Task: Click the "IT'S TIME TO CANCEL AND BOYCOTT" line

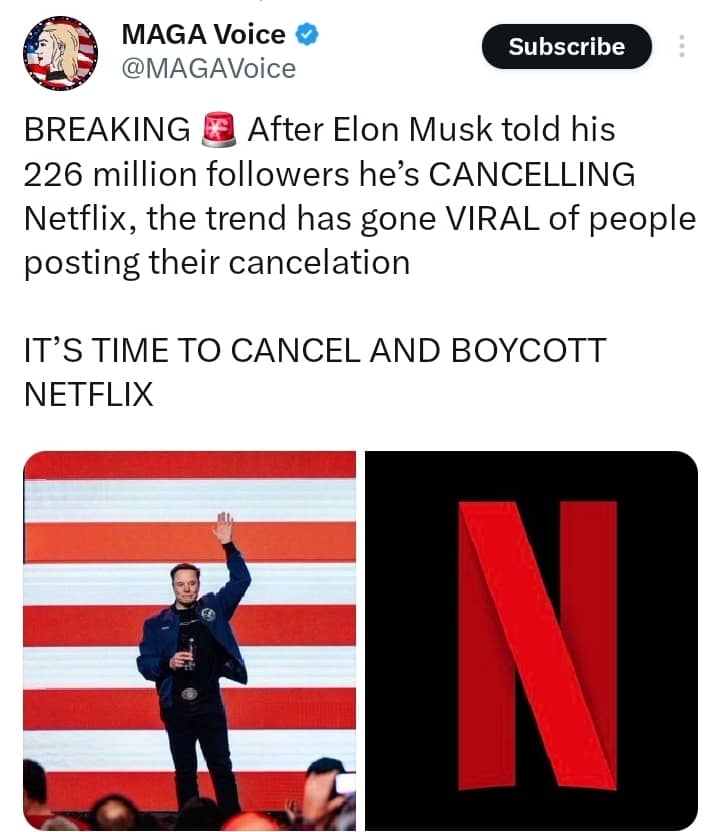Action: 313,351
